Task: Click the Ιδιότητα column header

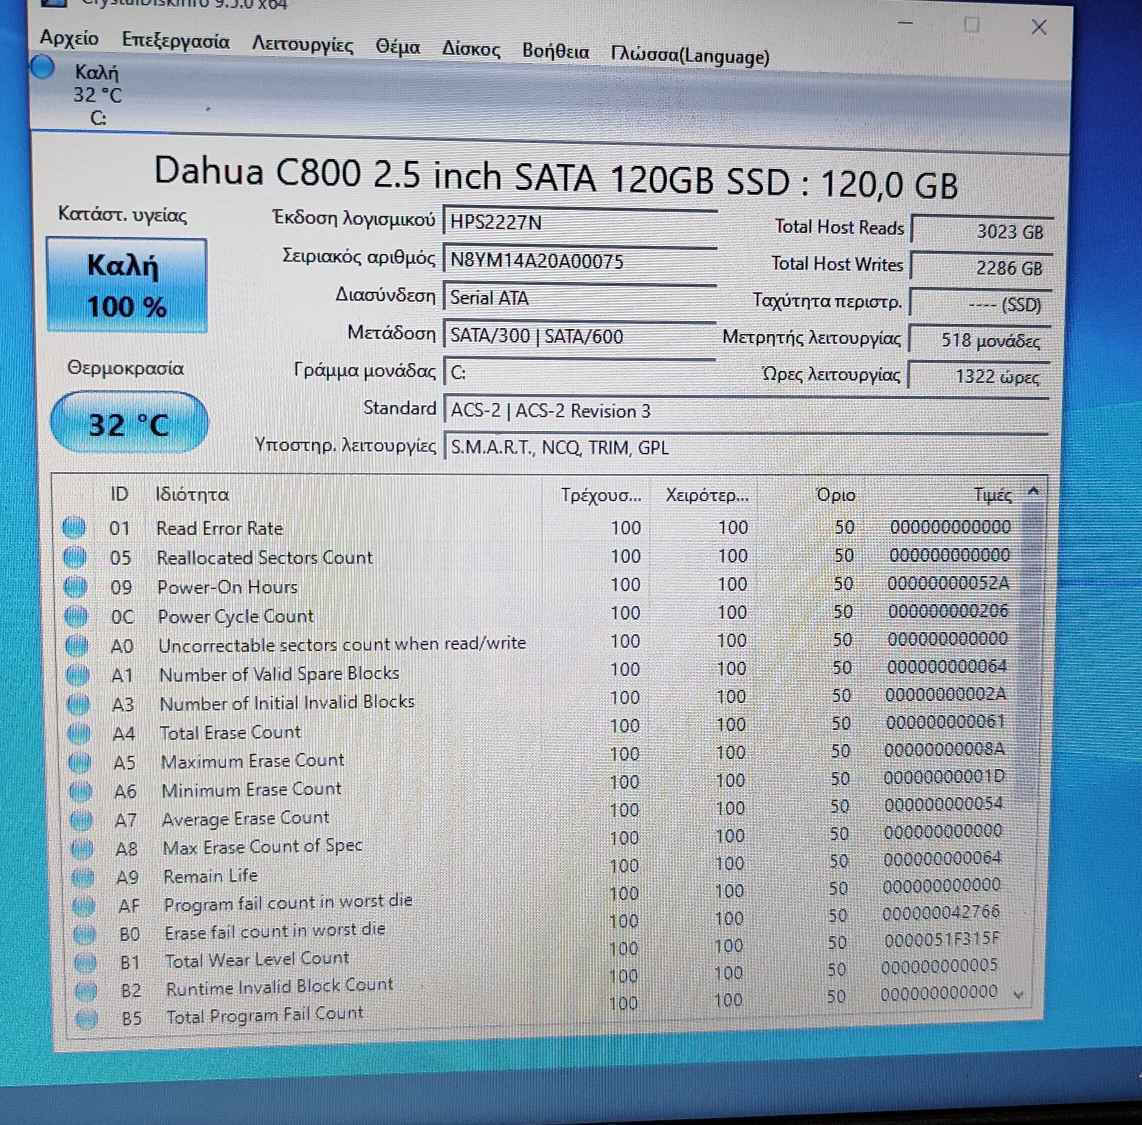Action: (192, 494)
